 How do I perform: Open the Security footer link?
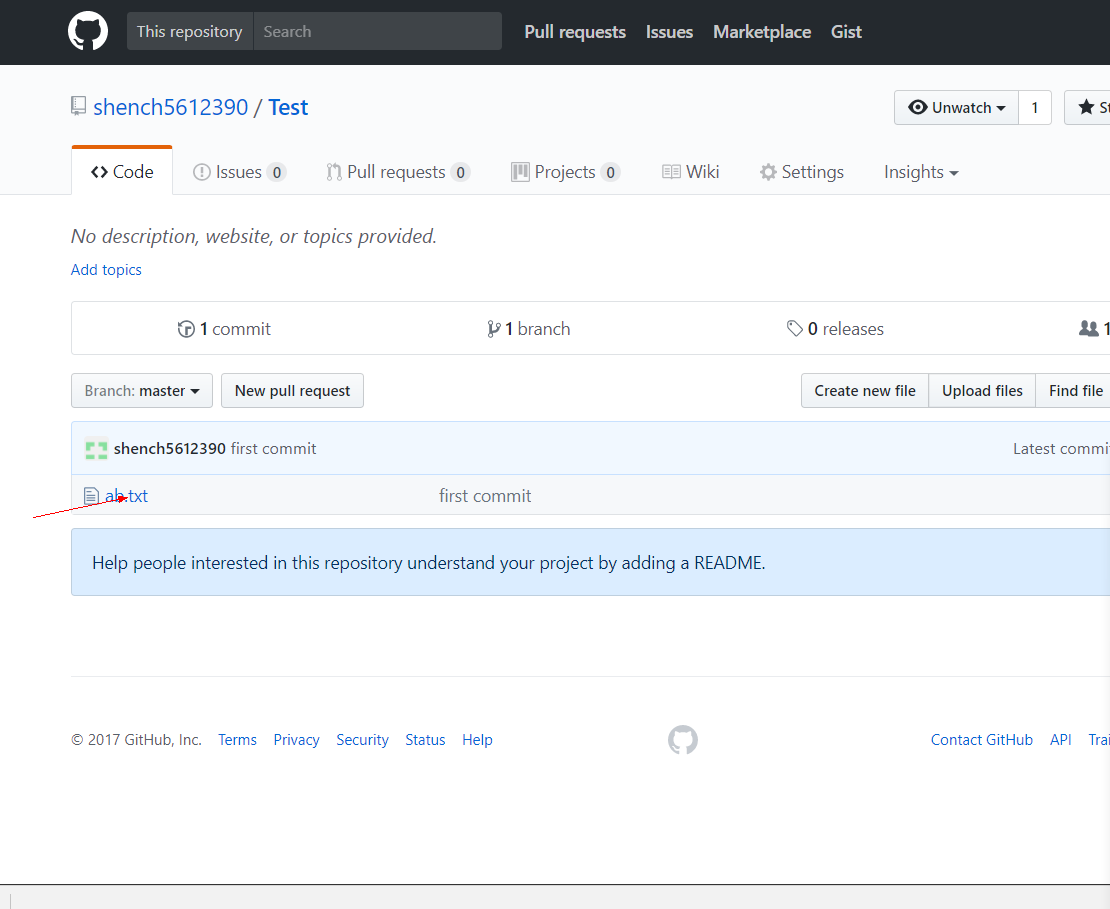point(362,740)
